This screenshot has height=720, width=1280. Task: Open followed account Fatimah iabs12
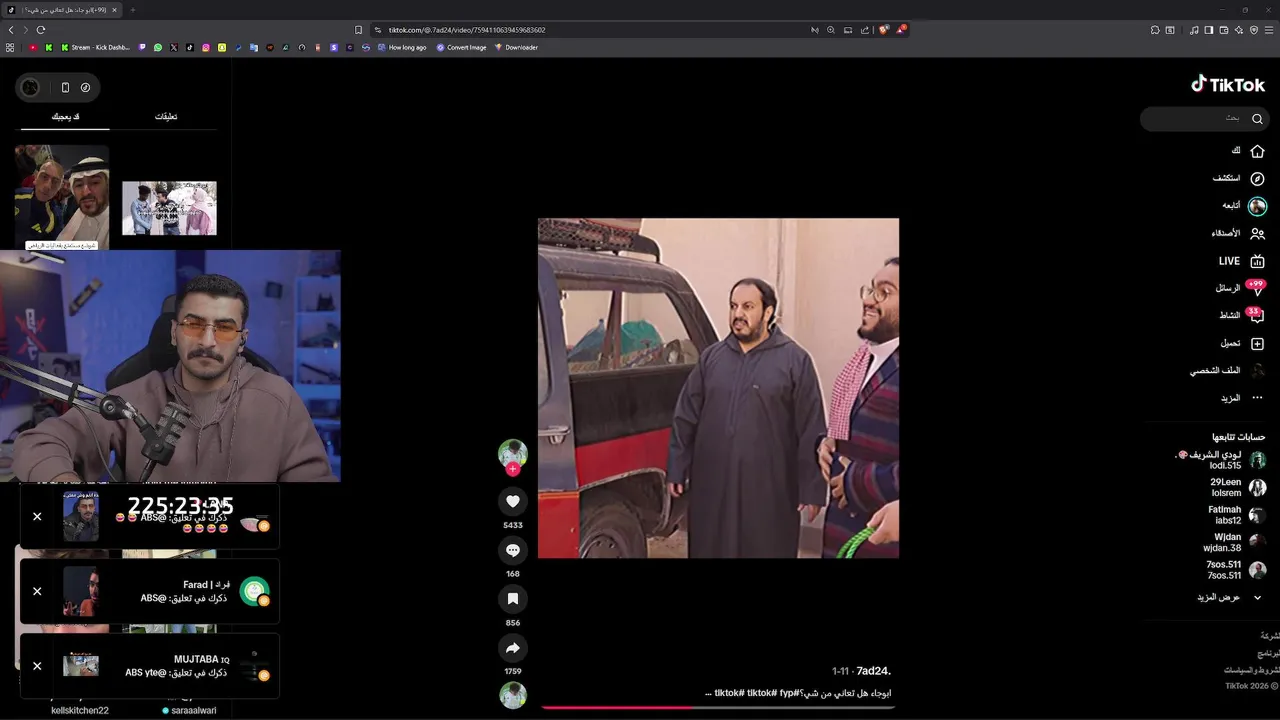pyautogui.click(x=1237, y=515)
